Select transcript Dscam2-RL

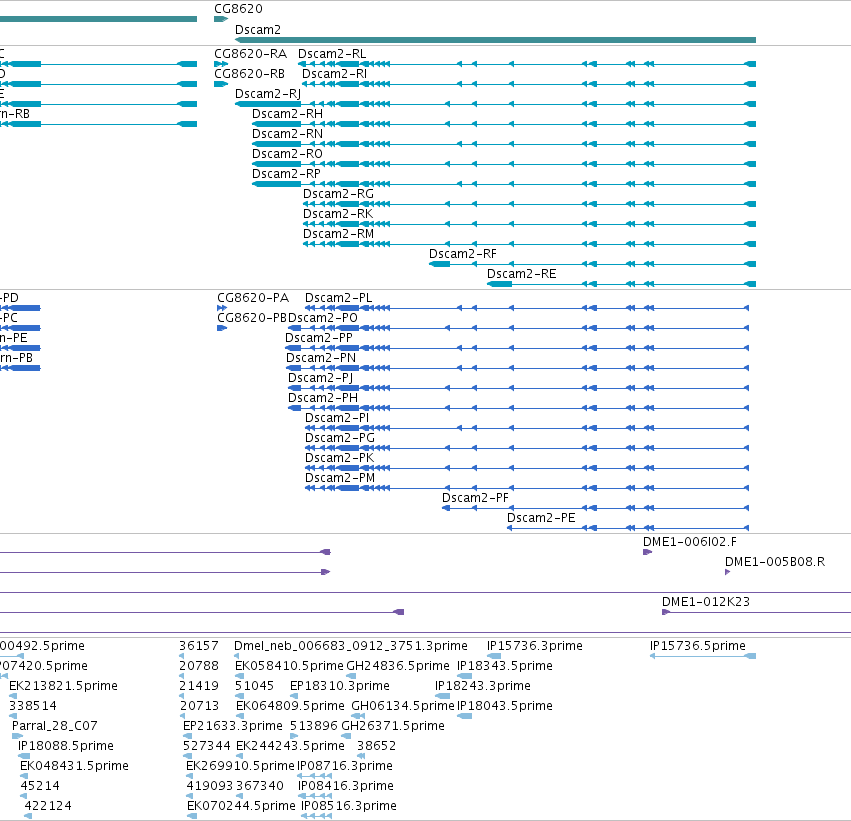click(527, 64)
